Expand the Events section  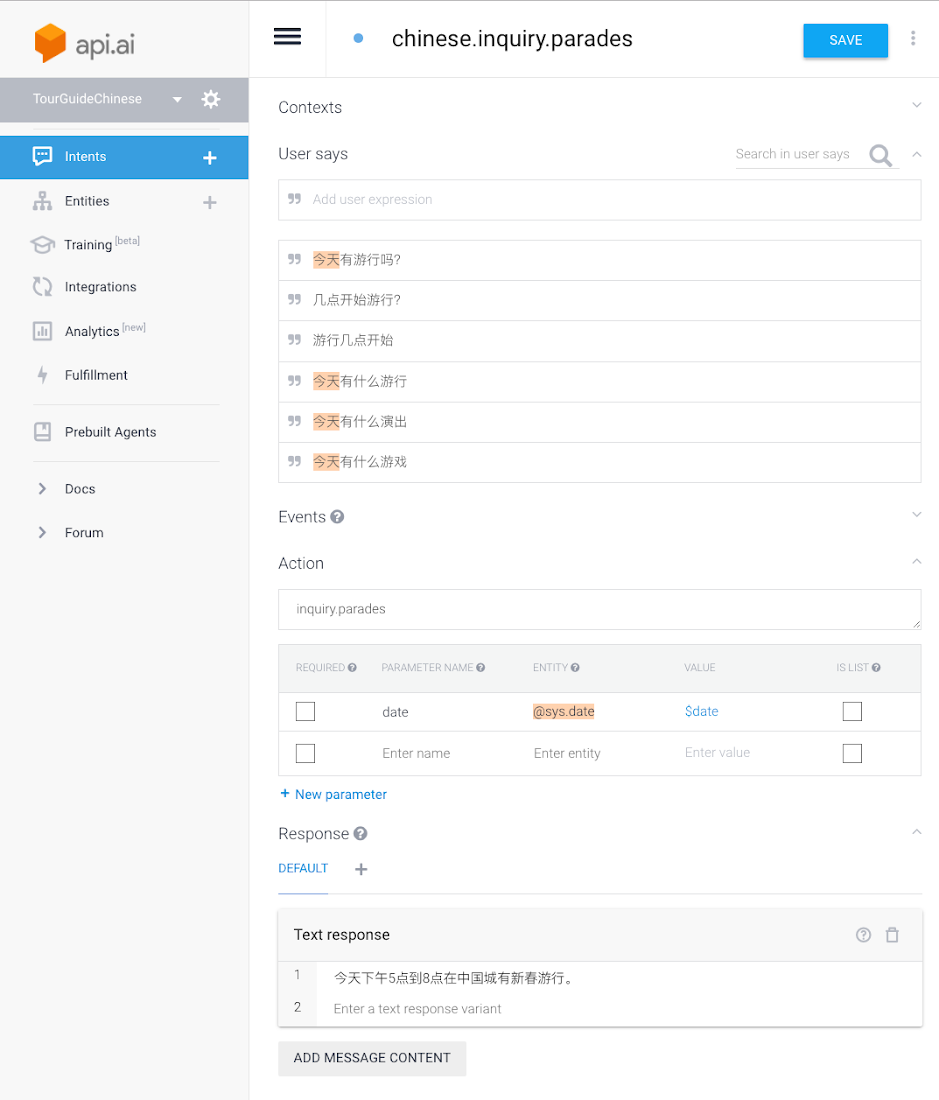(x=917, y=514)
